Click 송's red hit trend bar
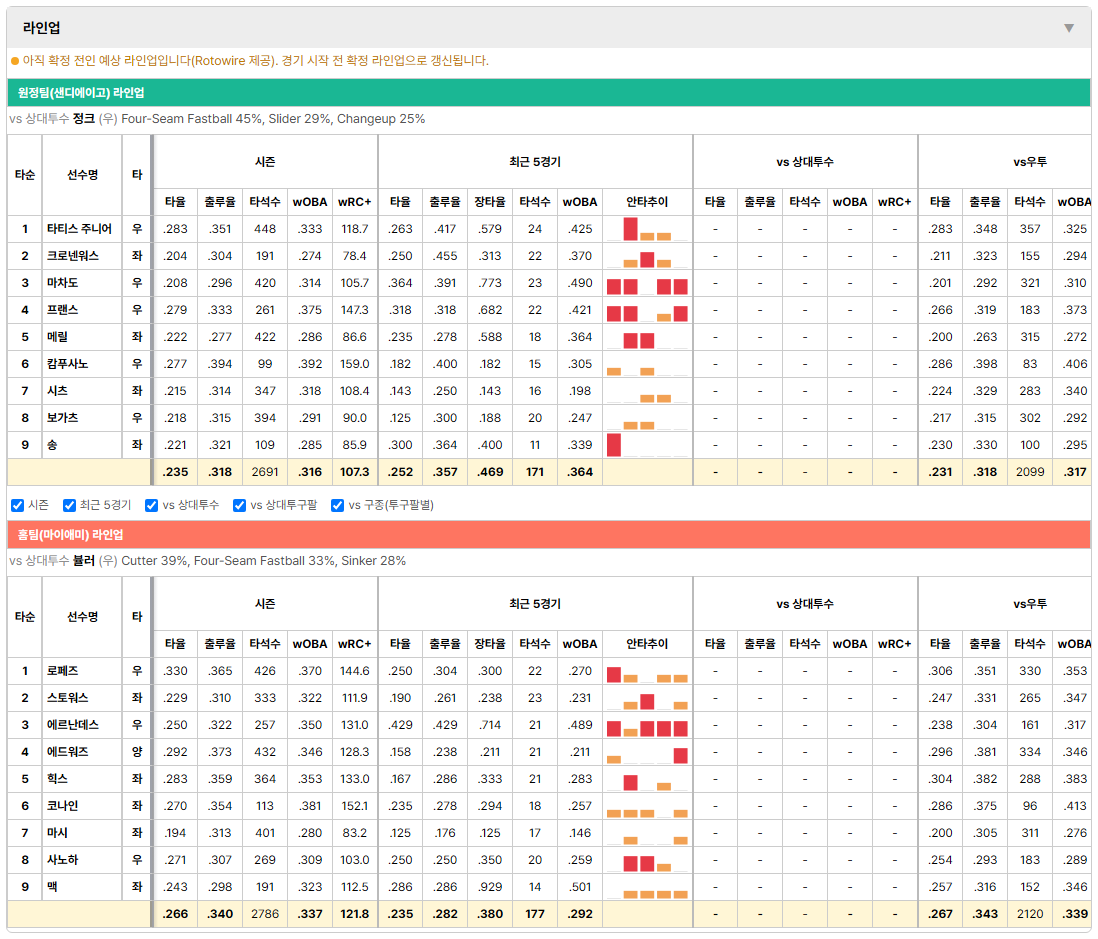 pos(614,445)
